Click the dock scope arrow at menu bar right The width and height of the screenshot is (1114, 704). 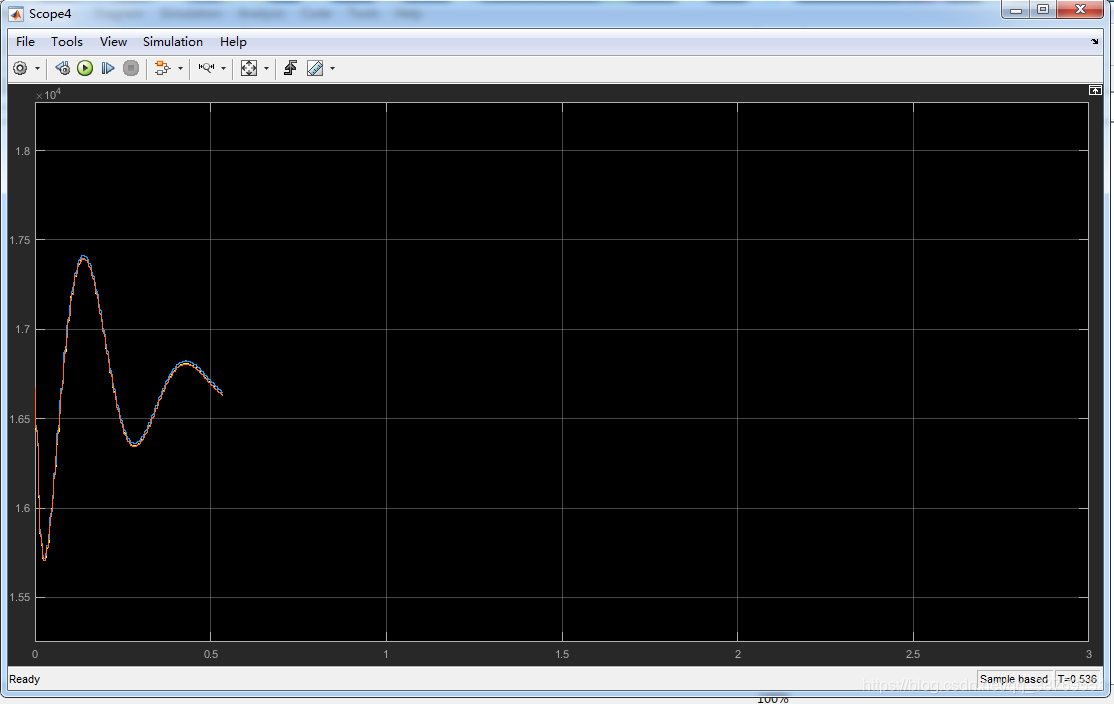click(1094, 42)
